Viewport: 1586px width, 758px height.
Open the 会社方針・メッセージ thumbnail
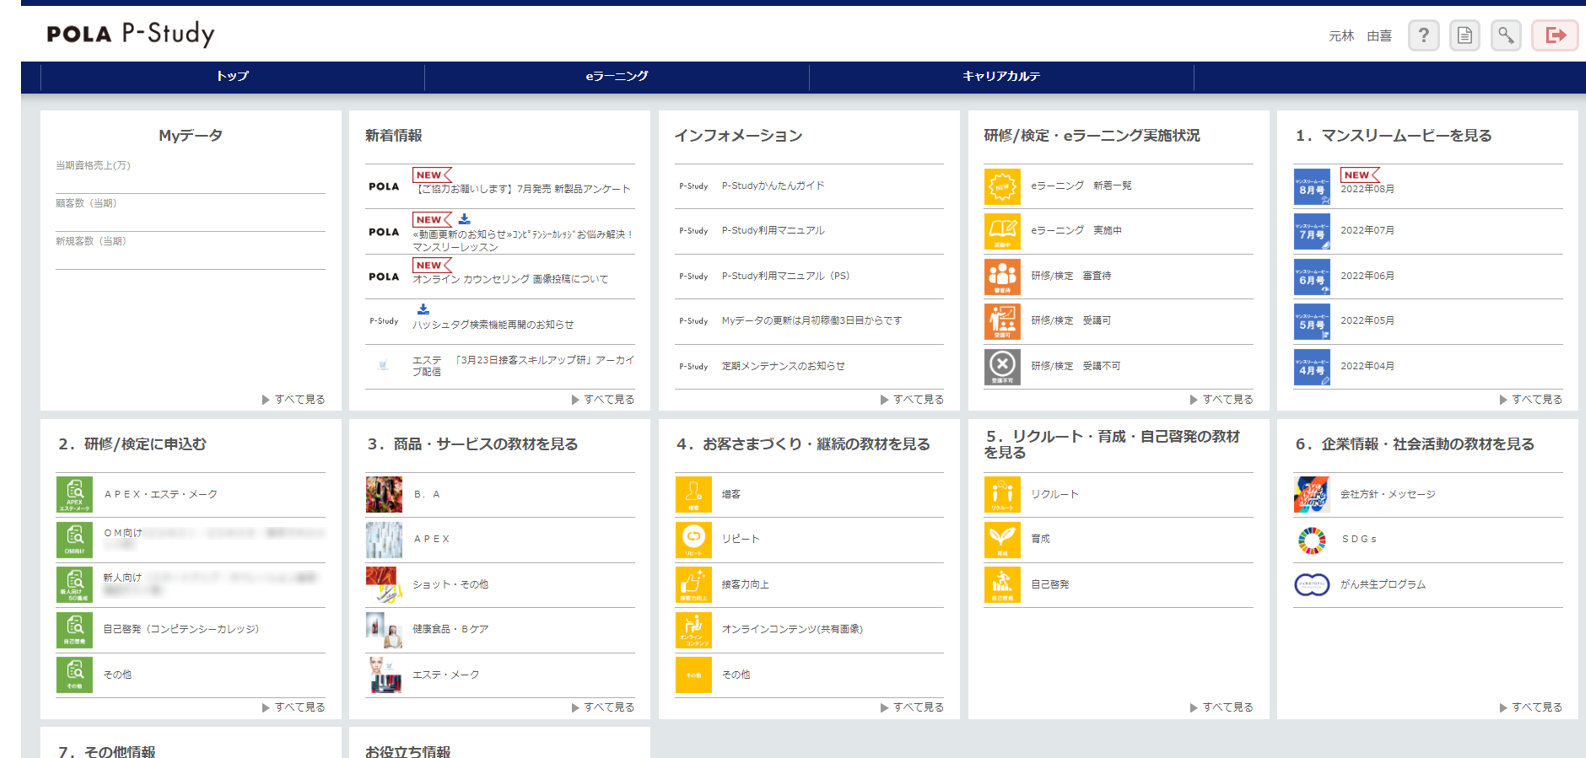click(1312, 494)
